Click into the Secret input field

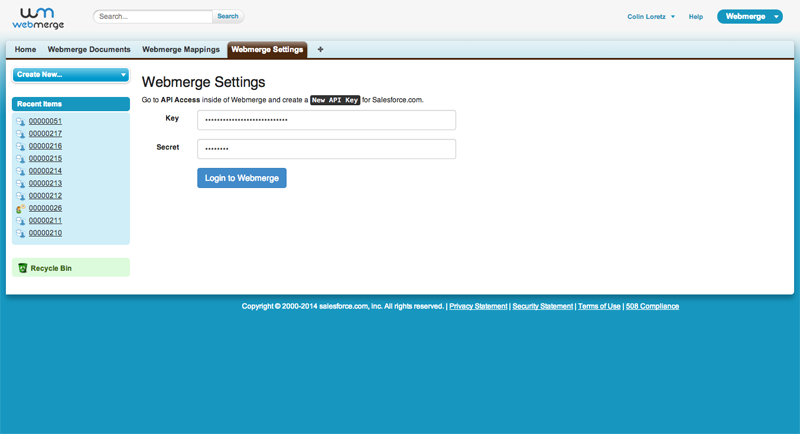point(327,149)
